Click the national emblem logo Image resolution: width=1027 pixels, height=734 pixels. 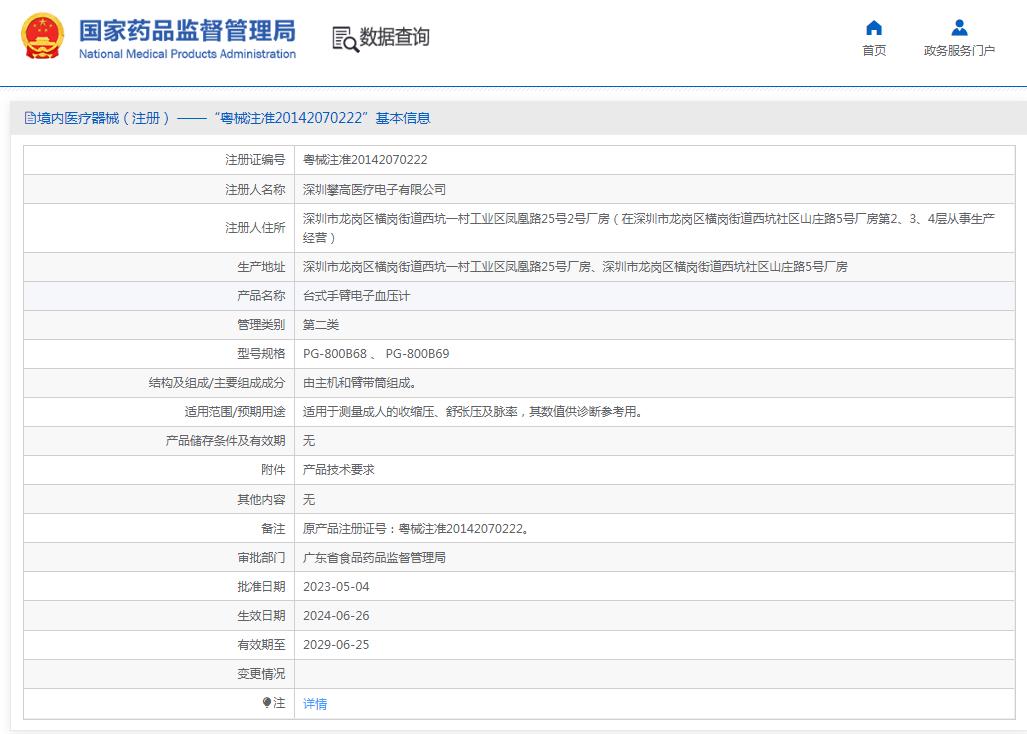pos(43,37)
